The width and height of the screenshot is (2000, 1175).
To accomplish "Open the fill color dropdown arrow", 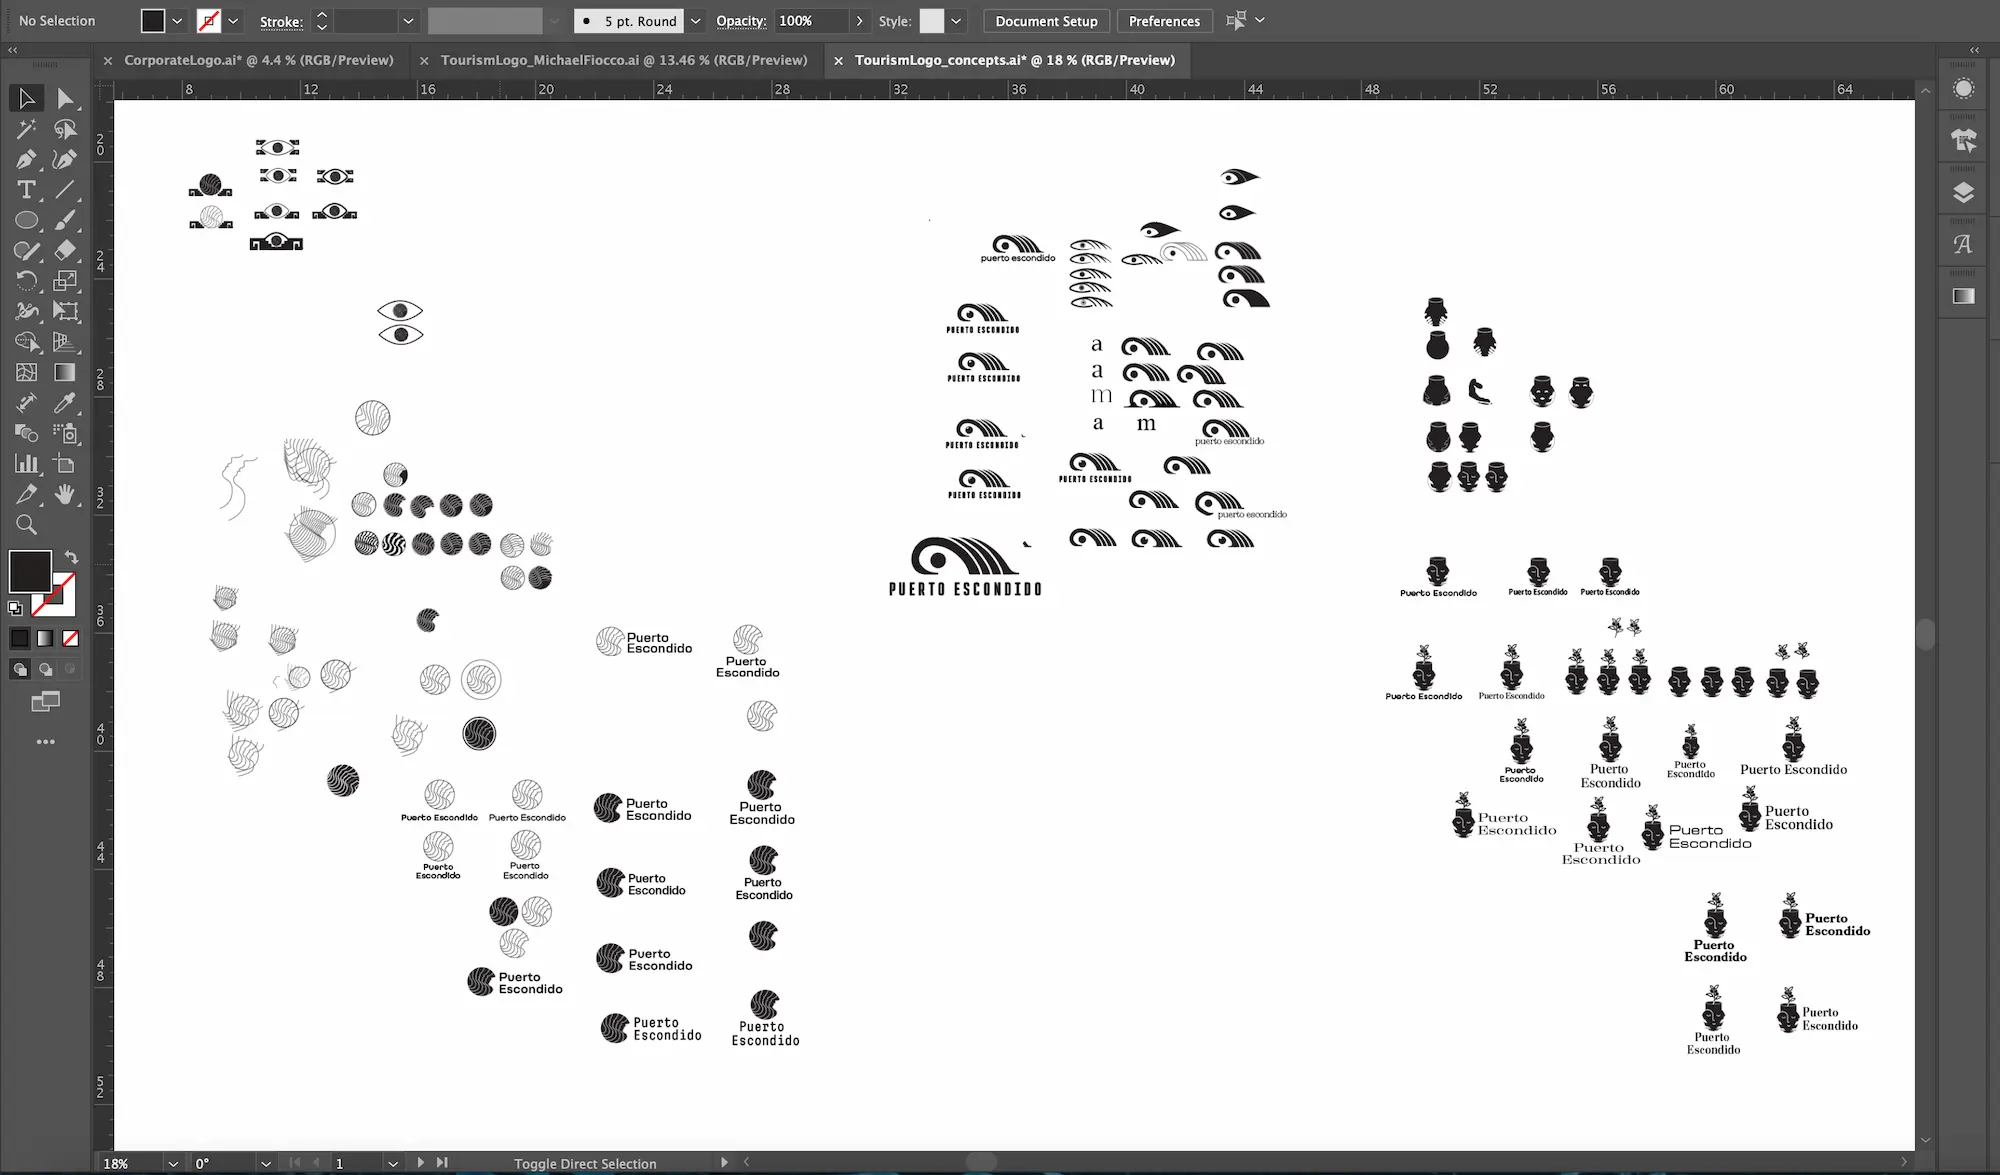I will tap(177, 21).
